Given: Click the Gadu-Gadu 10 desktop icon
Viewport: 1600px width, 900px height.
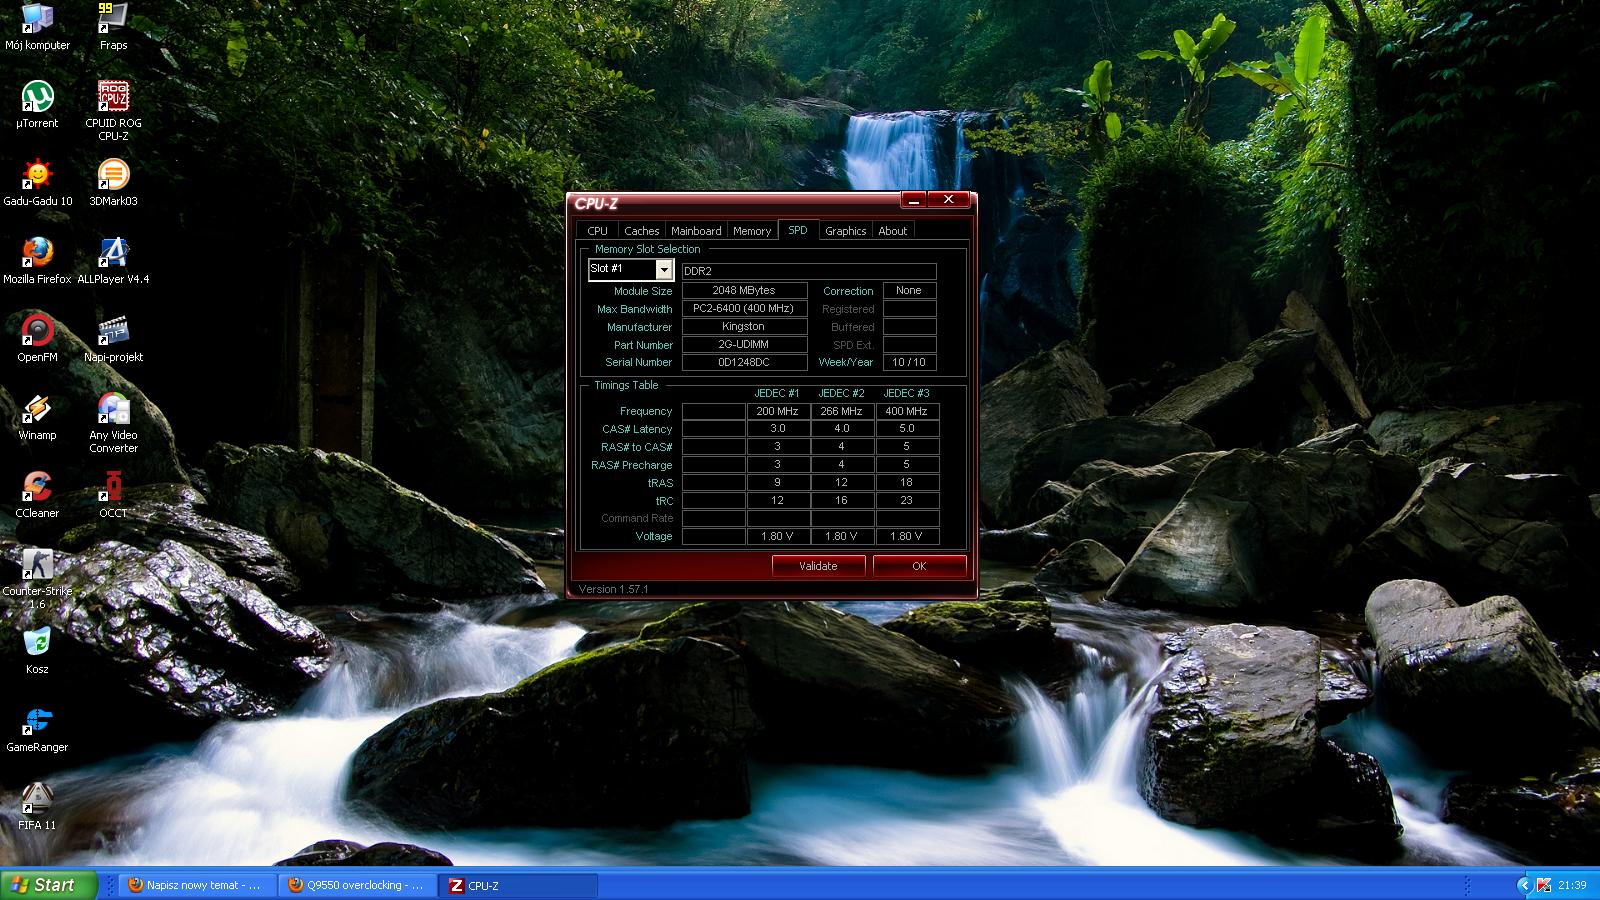Looking at the screenshot, I should 37,183.
